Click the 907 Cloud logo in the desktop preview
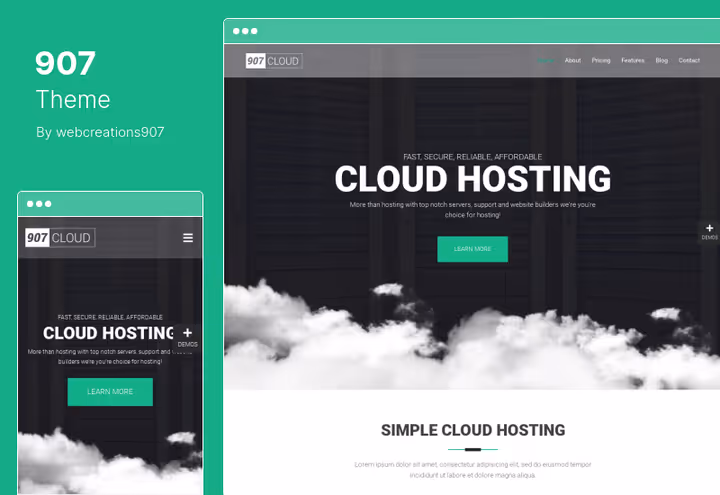Image resolution: width=720 pixels, height=495 pixels. pyautogui.click(x=274, y=61)
